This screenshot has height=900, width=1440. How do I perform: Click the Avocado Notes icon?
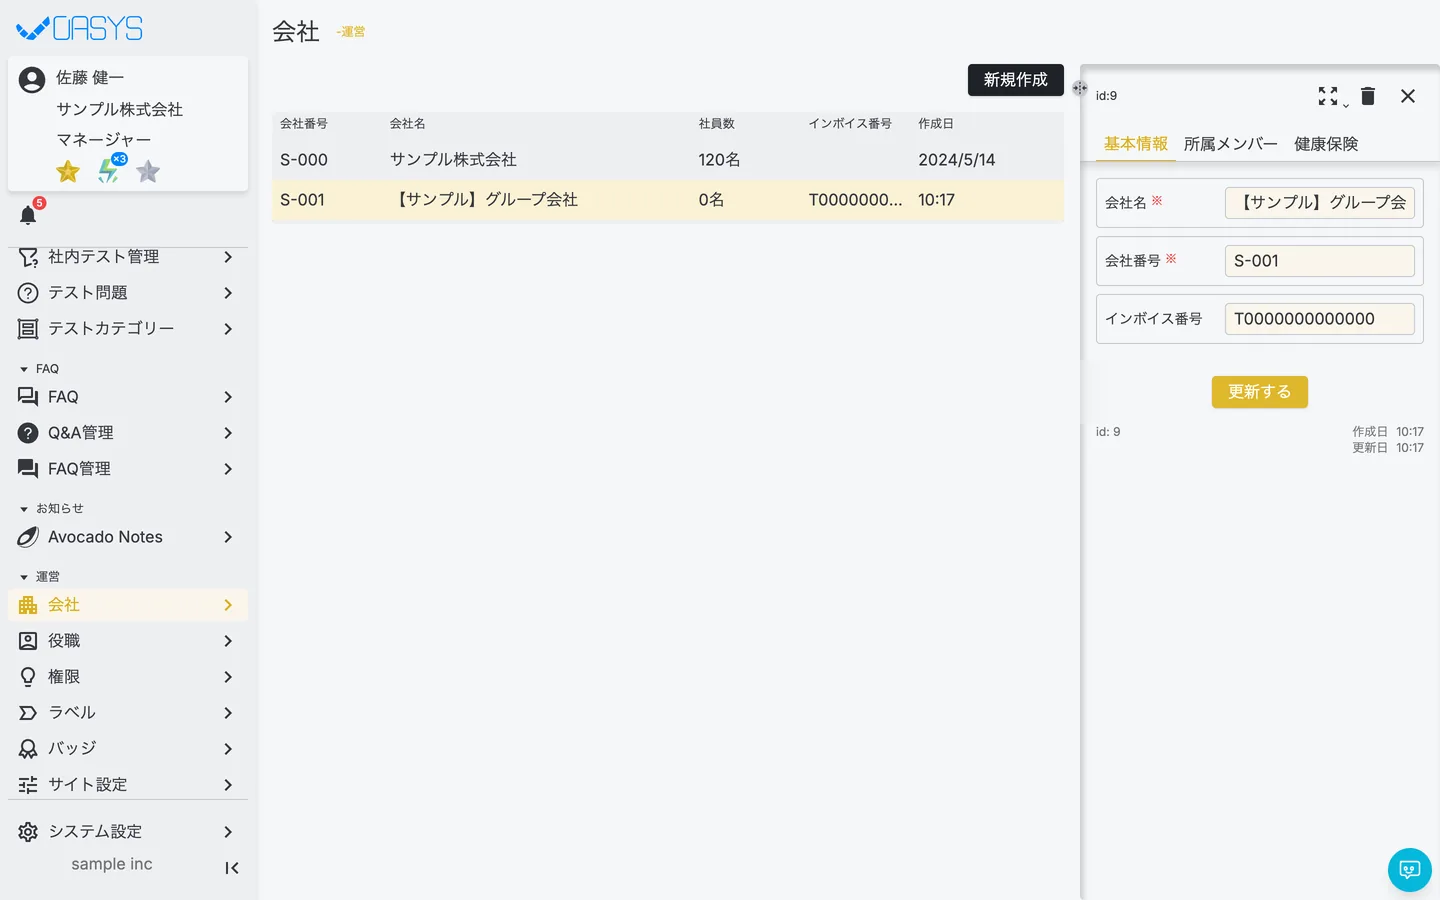tap(28, 537)
